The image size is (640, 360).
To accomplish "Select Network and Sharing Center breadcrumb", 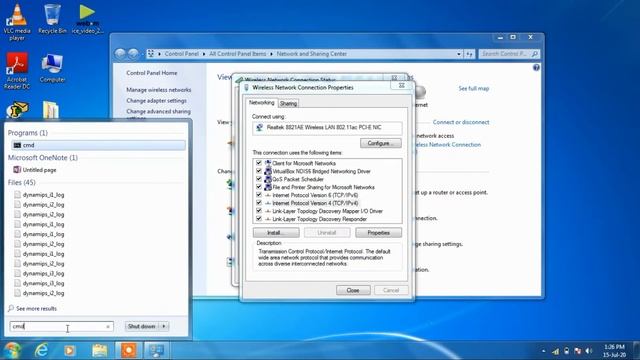I will [x=312, y=54].
